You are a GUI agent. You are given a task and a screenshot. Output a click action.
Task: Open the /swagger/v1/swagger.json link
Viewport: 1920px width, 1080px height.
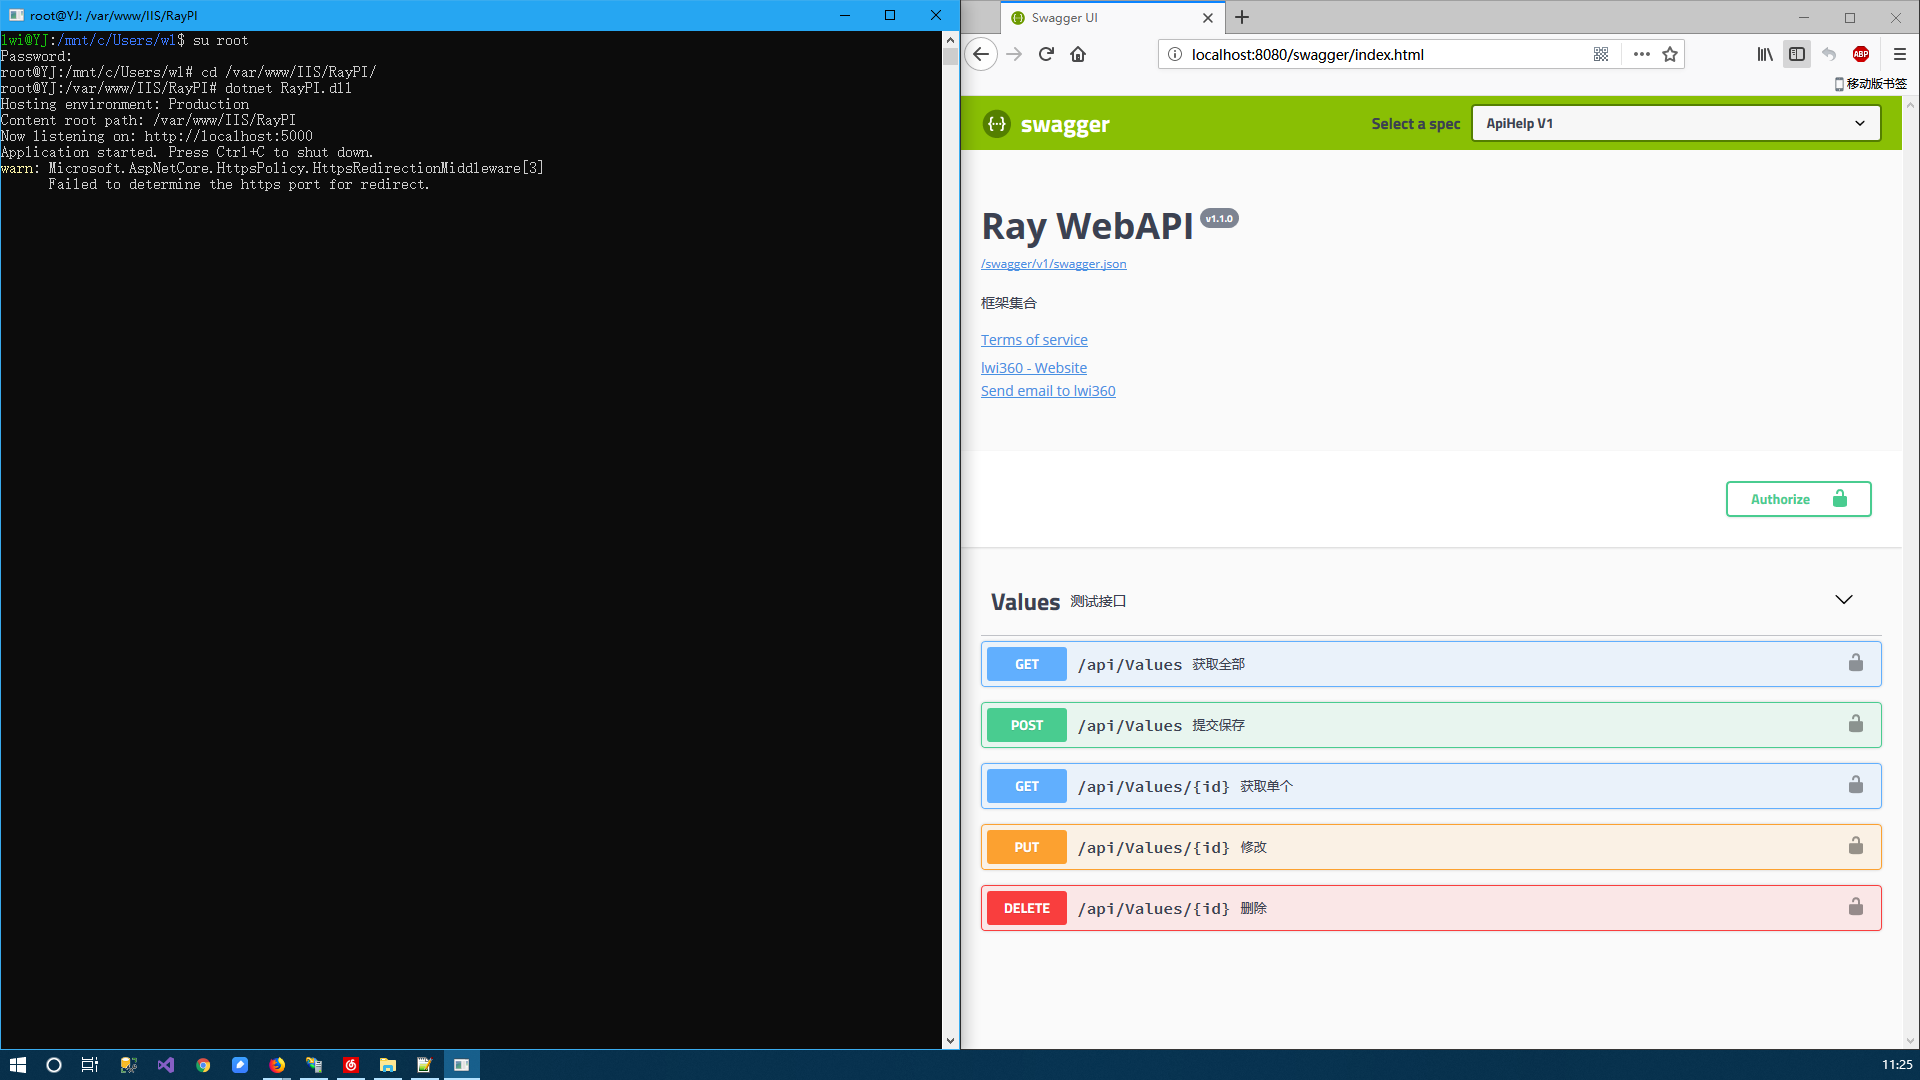1053,264
